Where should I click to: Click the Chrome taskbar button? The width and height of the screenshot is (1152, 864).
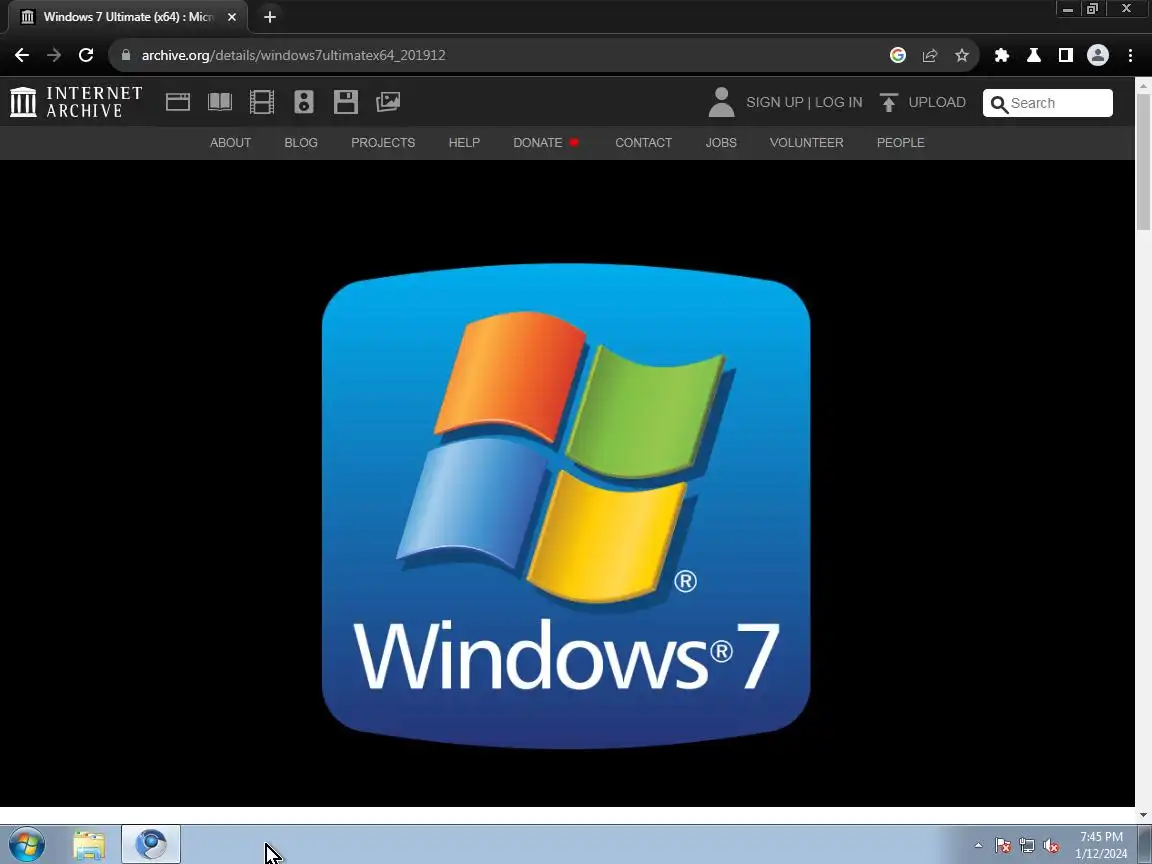151,844
